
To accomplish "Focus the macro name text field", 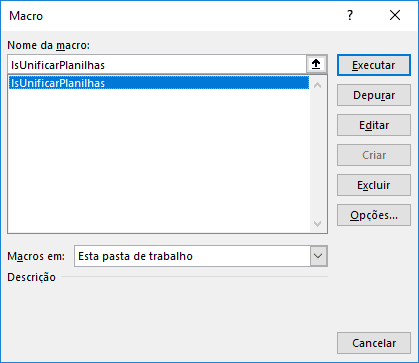I will click(x=157, y=64).
